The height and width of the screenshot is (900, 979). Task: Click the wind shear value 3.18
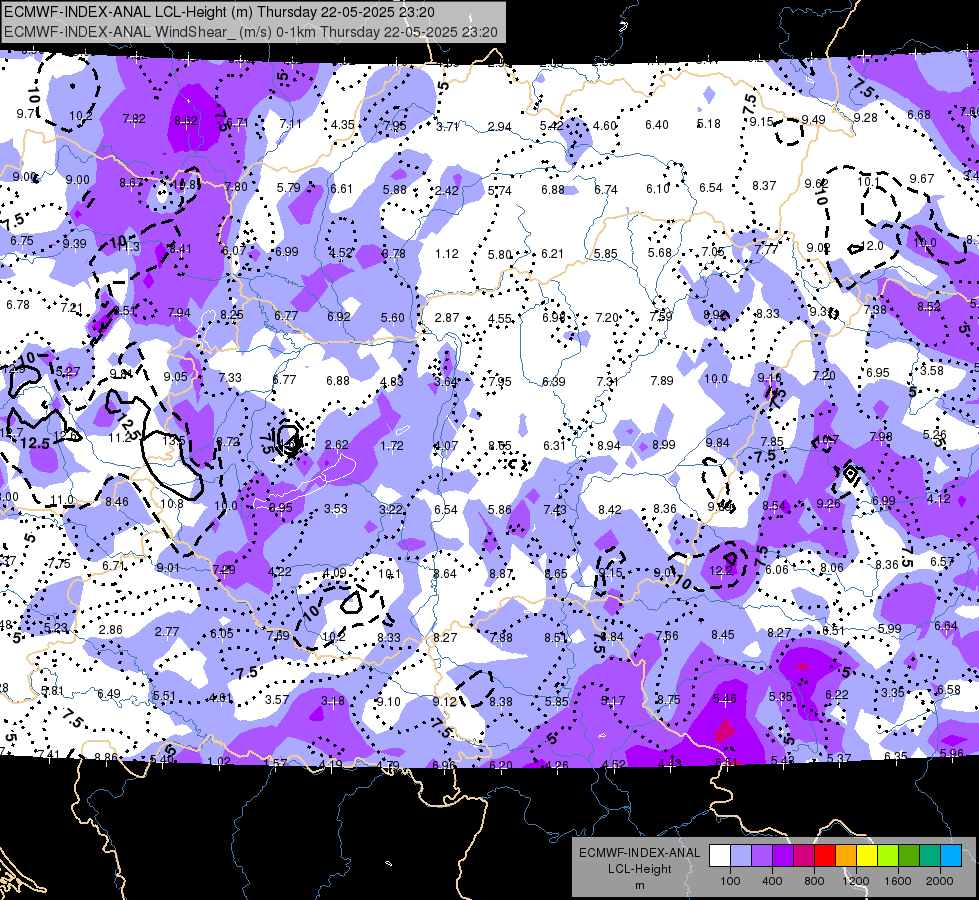click(x=333, y=701)
